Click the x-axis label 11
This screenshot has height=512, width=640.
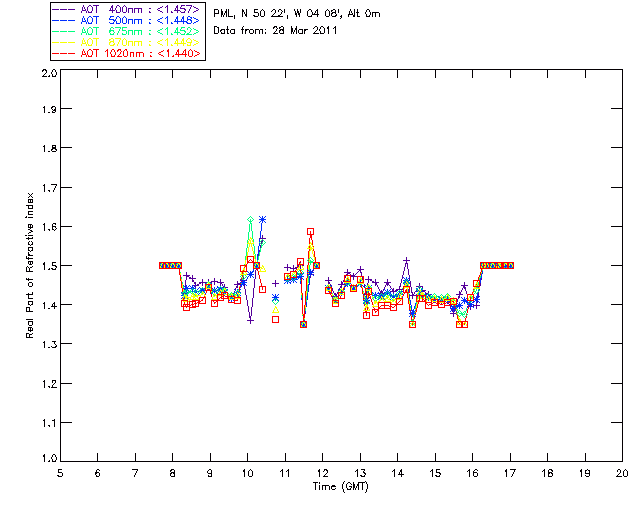(285, 473)
